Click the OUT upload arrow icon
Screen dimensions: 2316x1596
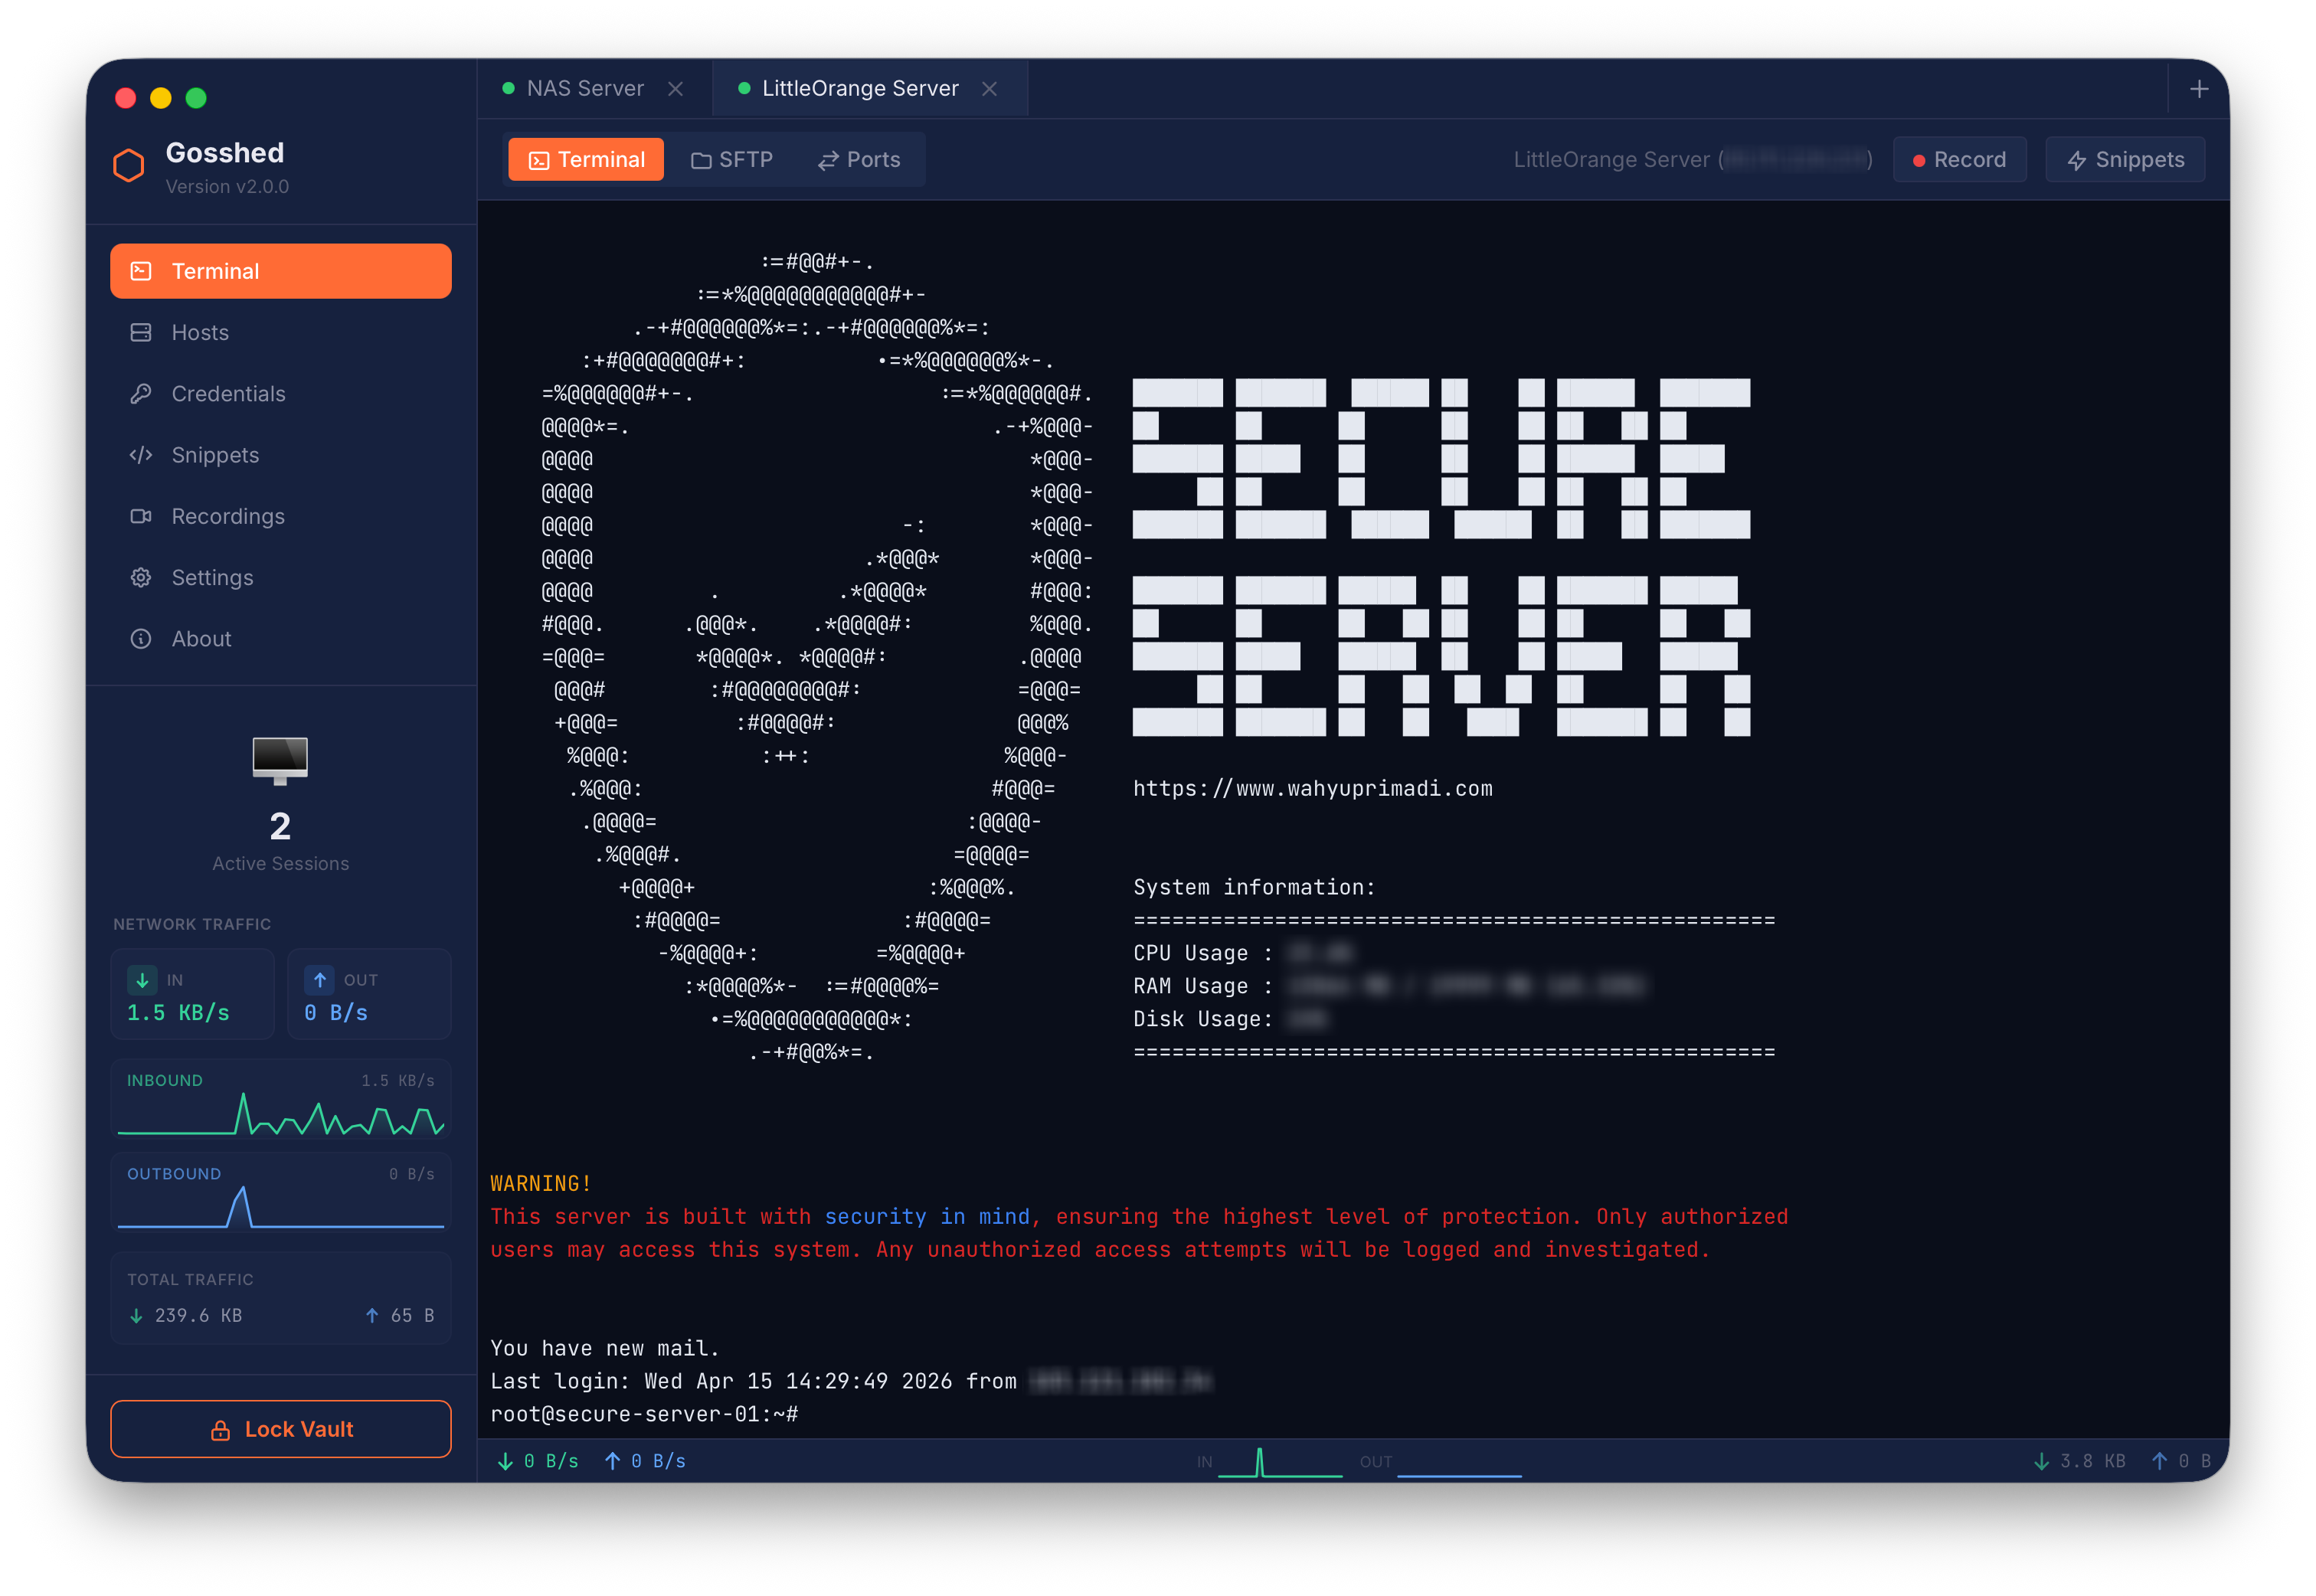pyautogui.click(x=319, y=980)
